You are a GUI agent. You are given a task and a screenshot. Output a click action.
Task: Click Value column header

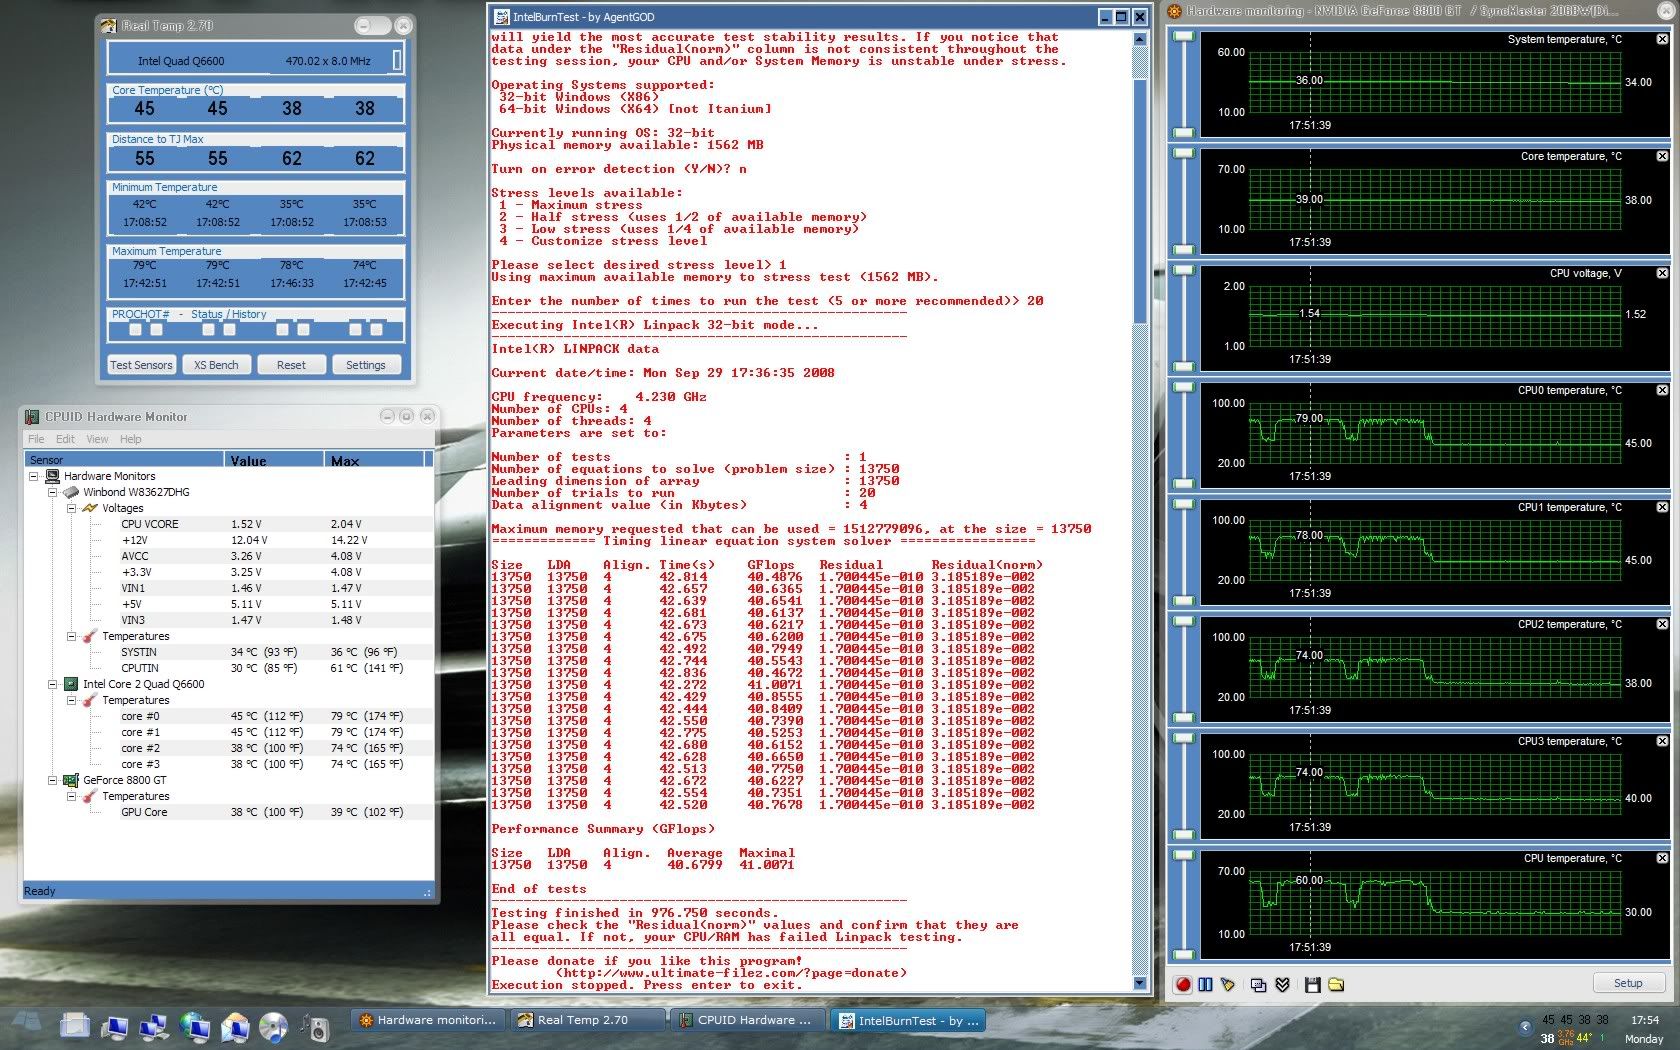click(x=274, y=460)
